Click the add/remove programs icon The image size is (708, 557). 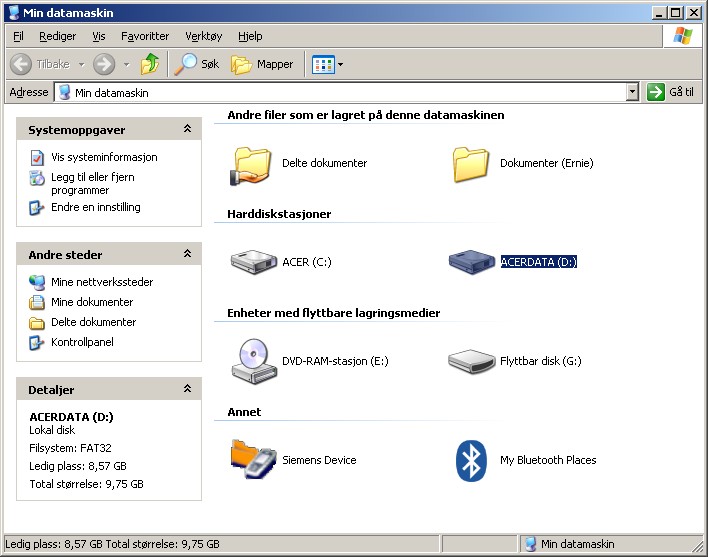click(37, 178)
